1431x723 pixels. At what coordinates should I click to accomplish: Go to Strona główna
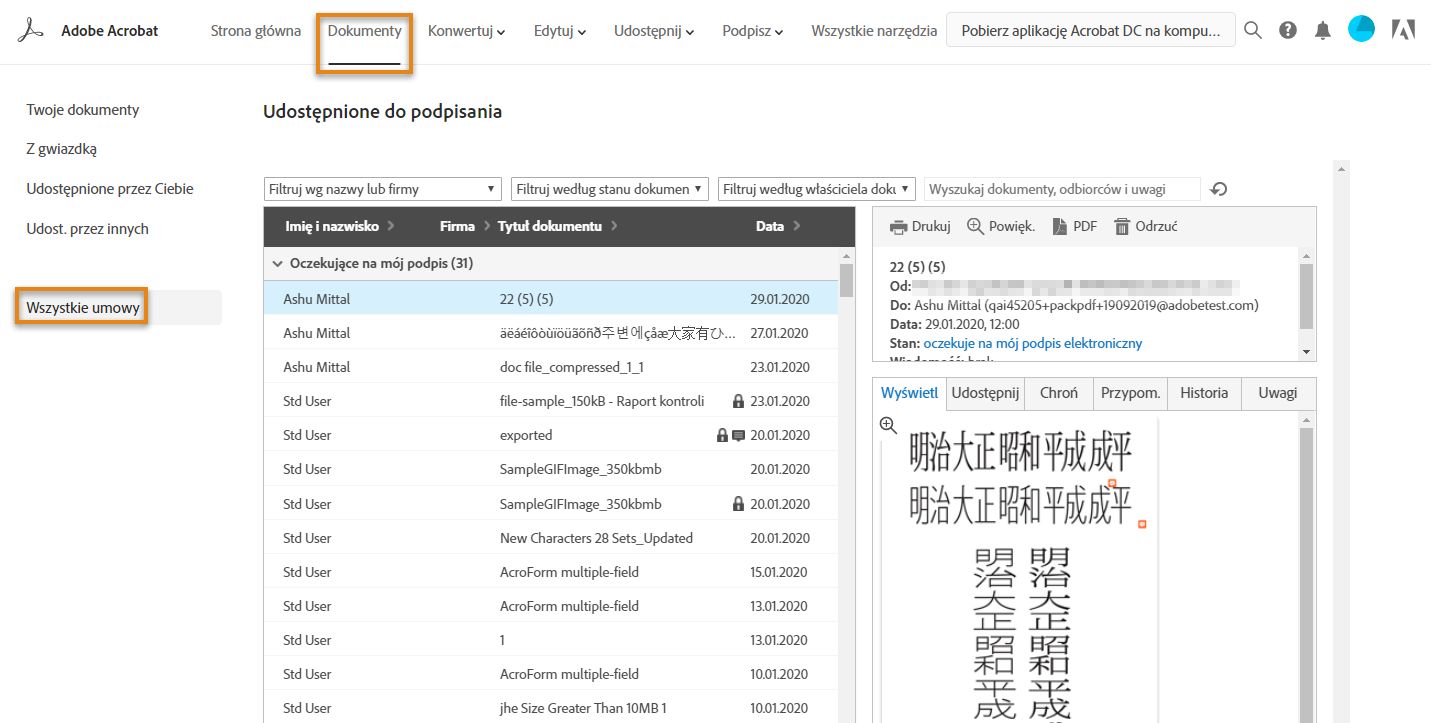coord(256,31)
